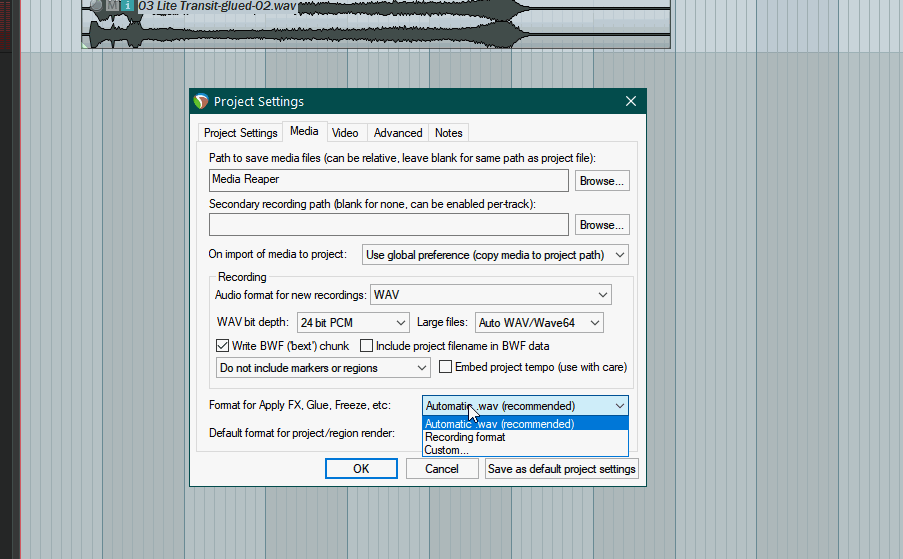Select the Media tab
903x559 pixels.
[x=304, y=131]
